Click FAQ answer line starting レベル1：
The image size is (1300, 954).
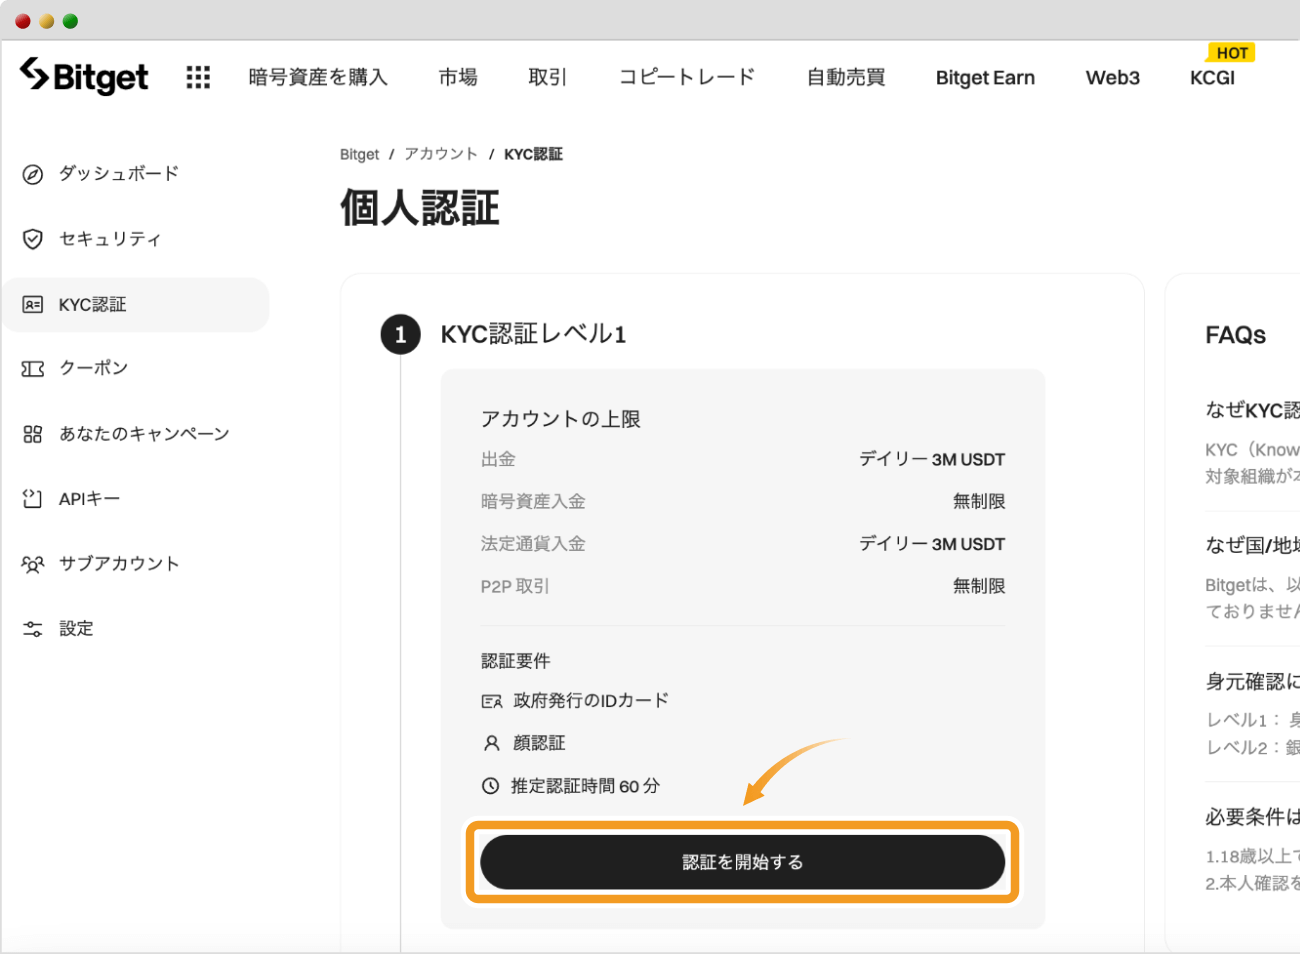point(1252,720)
